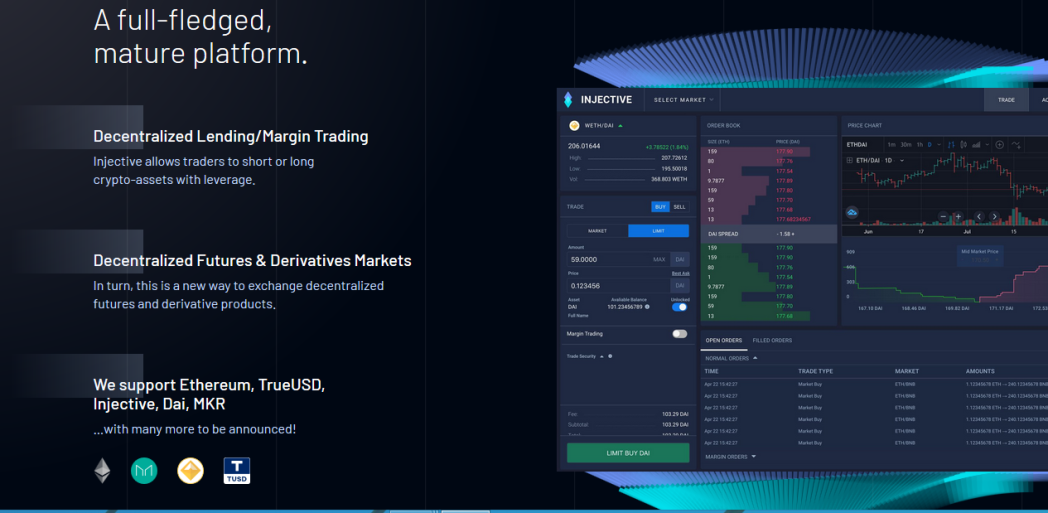Viewport: 1048px width, 513px height.
Task: Click the Decentralized Lending/Margin Trading heading
Action: [x=231, y=136]
